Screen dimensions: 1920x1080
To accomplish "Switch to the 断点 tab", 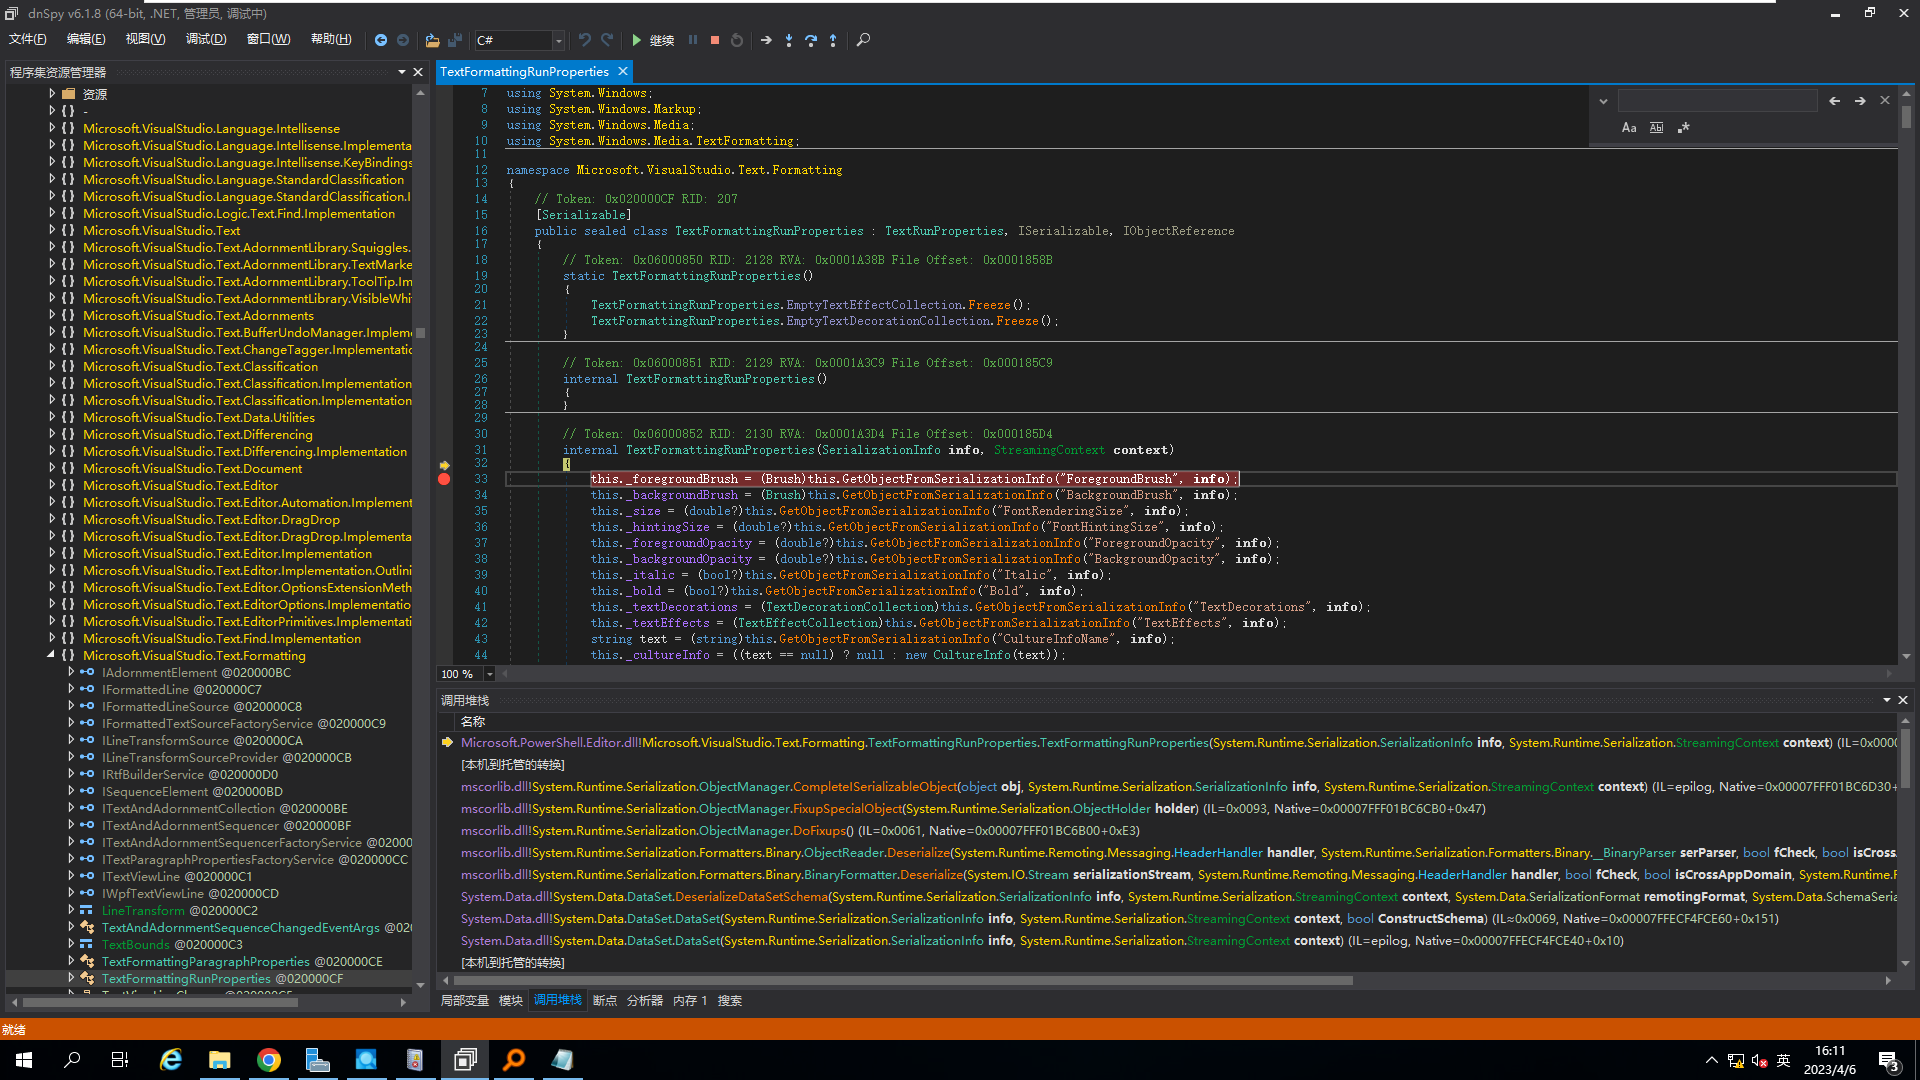I will 605,1000.
